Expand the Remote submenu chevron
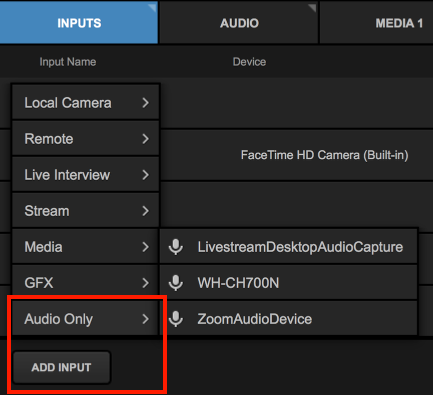 [145, 139]
